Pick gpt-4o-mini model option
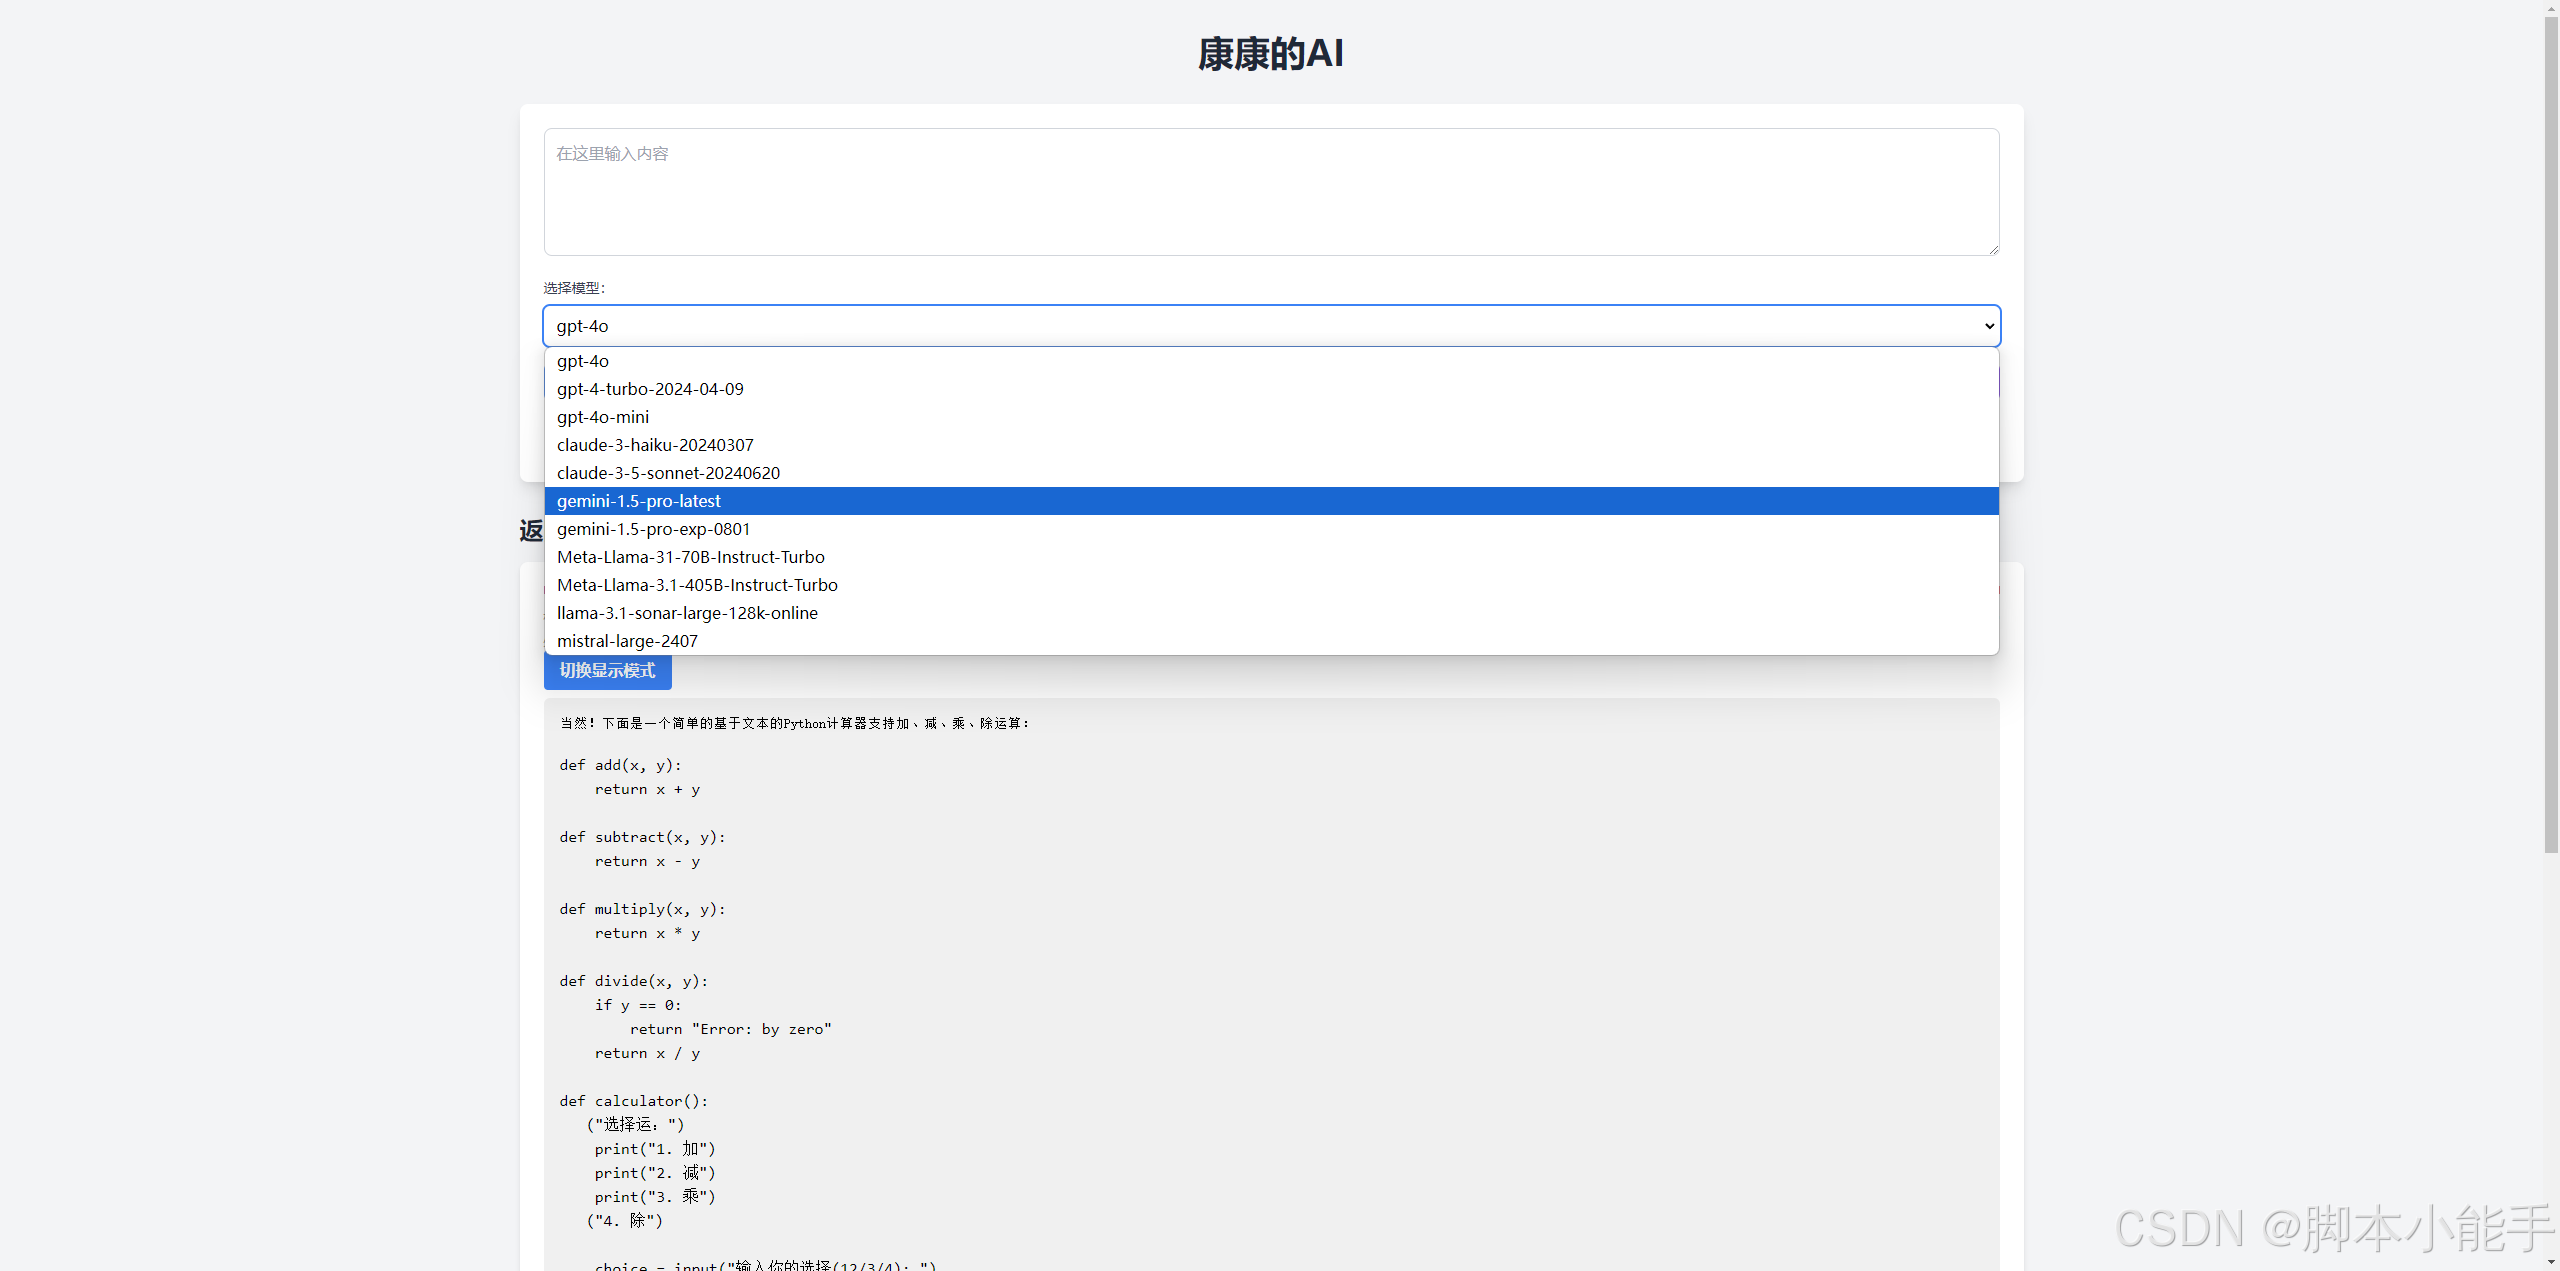This screenshot has height=1271, width=2560. point(603,417)
